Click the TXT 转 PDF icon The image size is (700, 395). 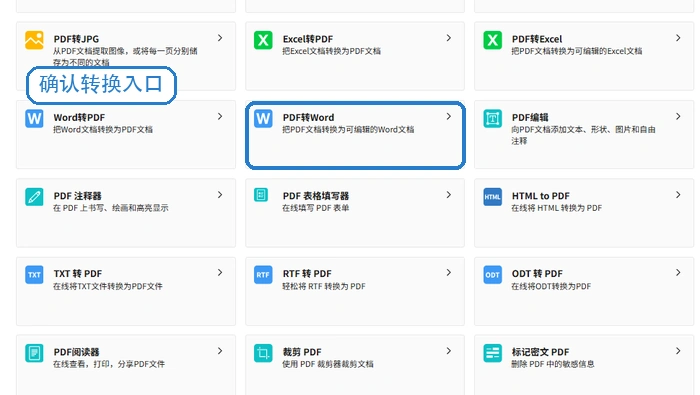34,275
